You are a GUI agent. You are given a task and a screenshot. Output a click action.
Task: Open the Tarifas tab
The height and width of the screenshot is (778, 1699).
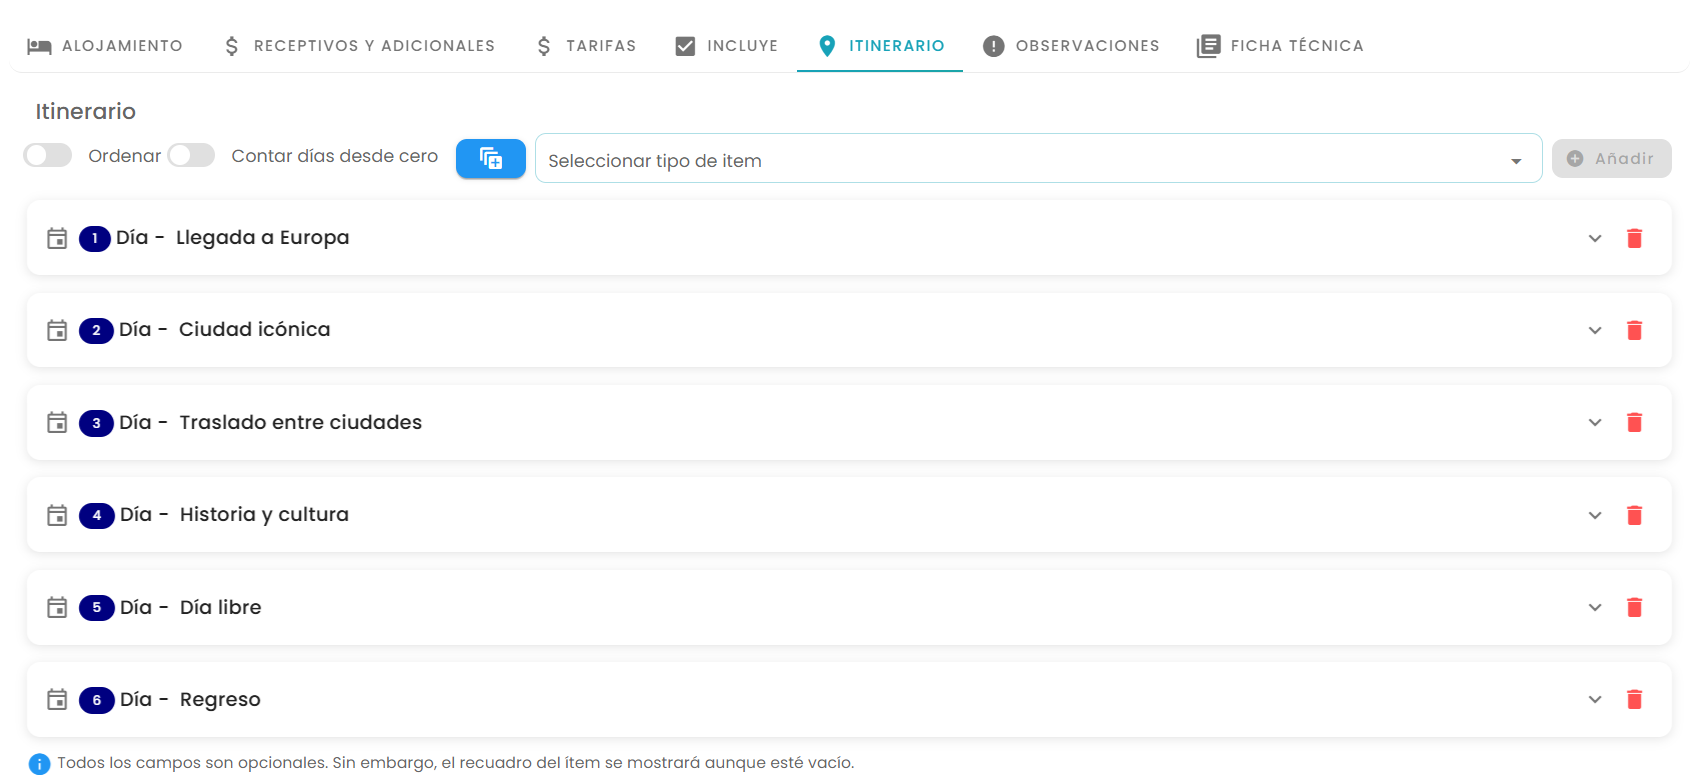click(586, 46)
